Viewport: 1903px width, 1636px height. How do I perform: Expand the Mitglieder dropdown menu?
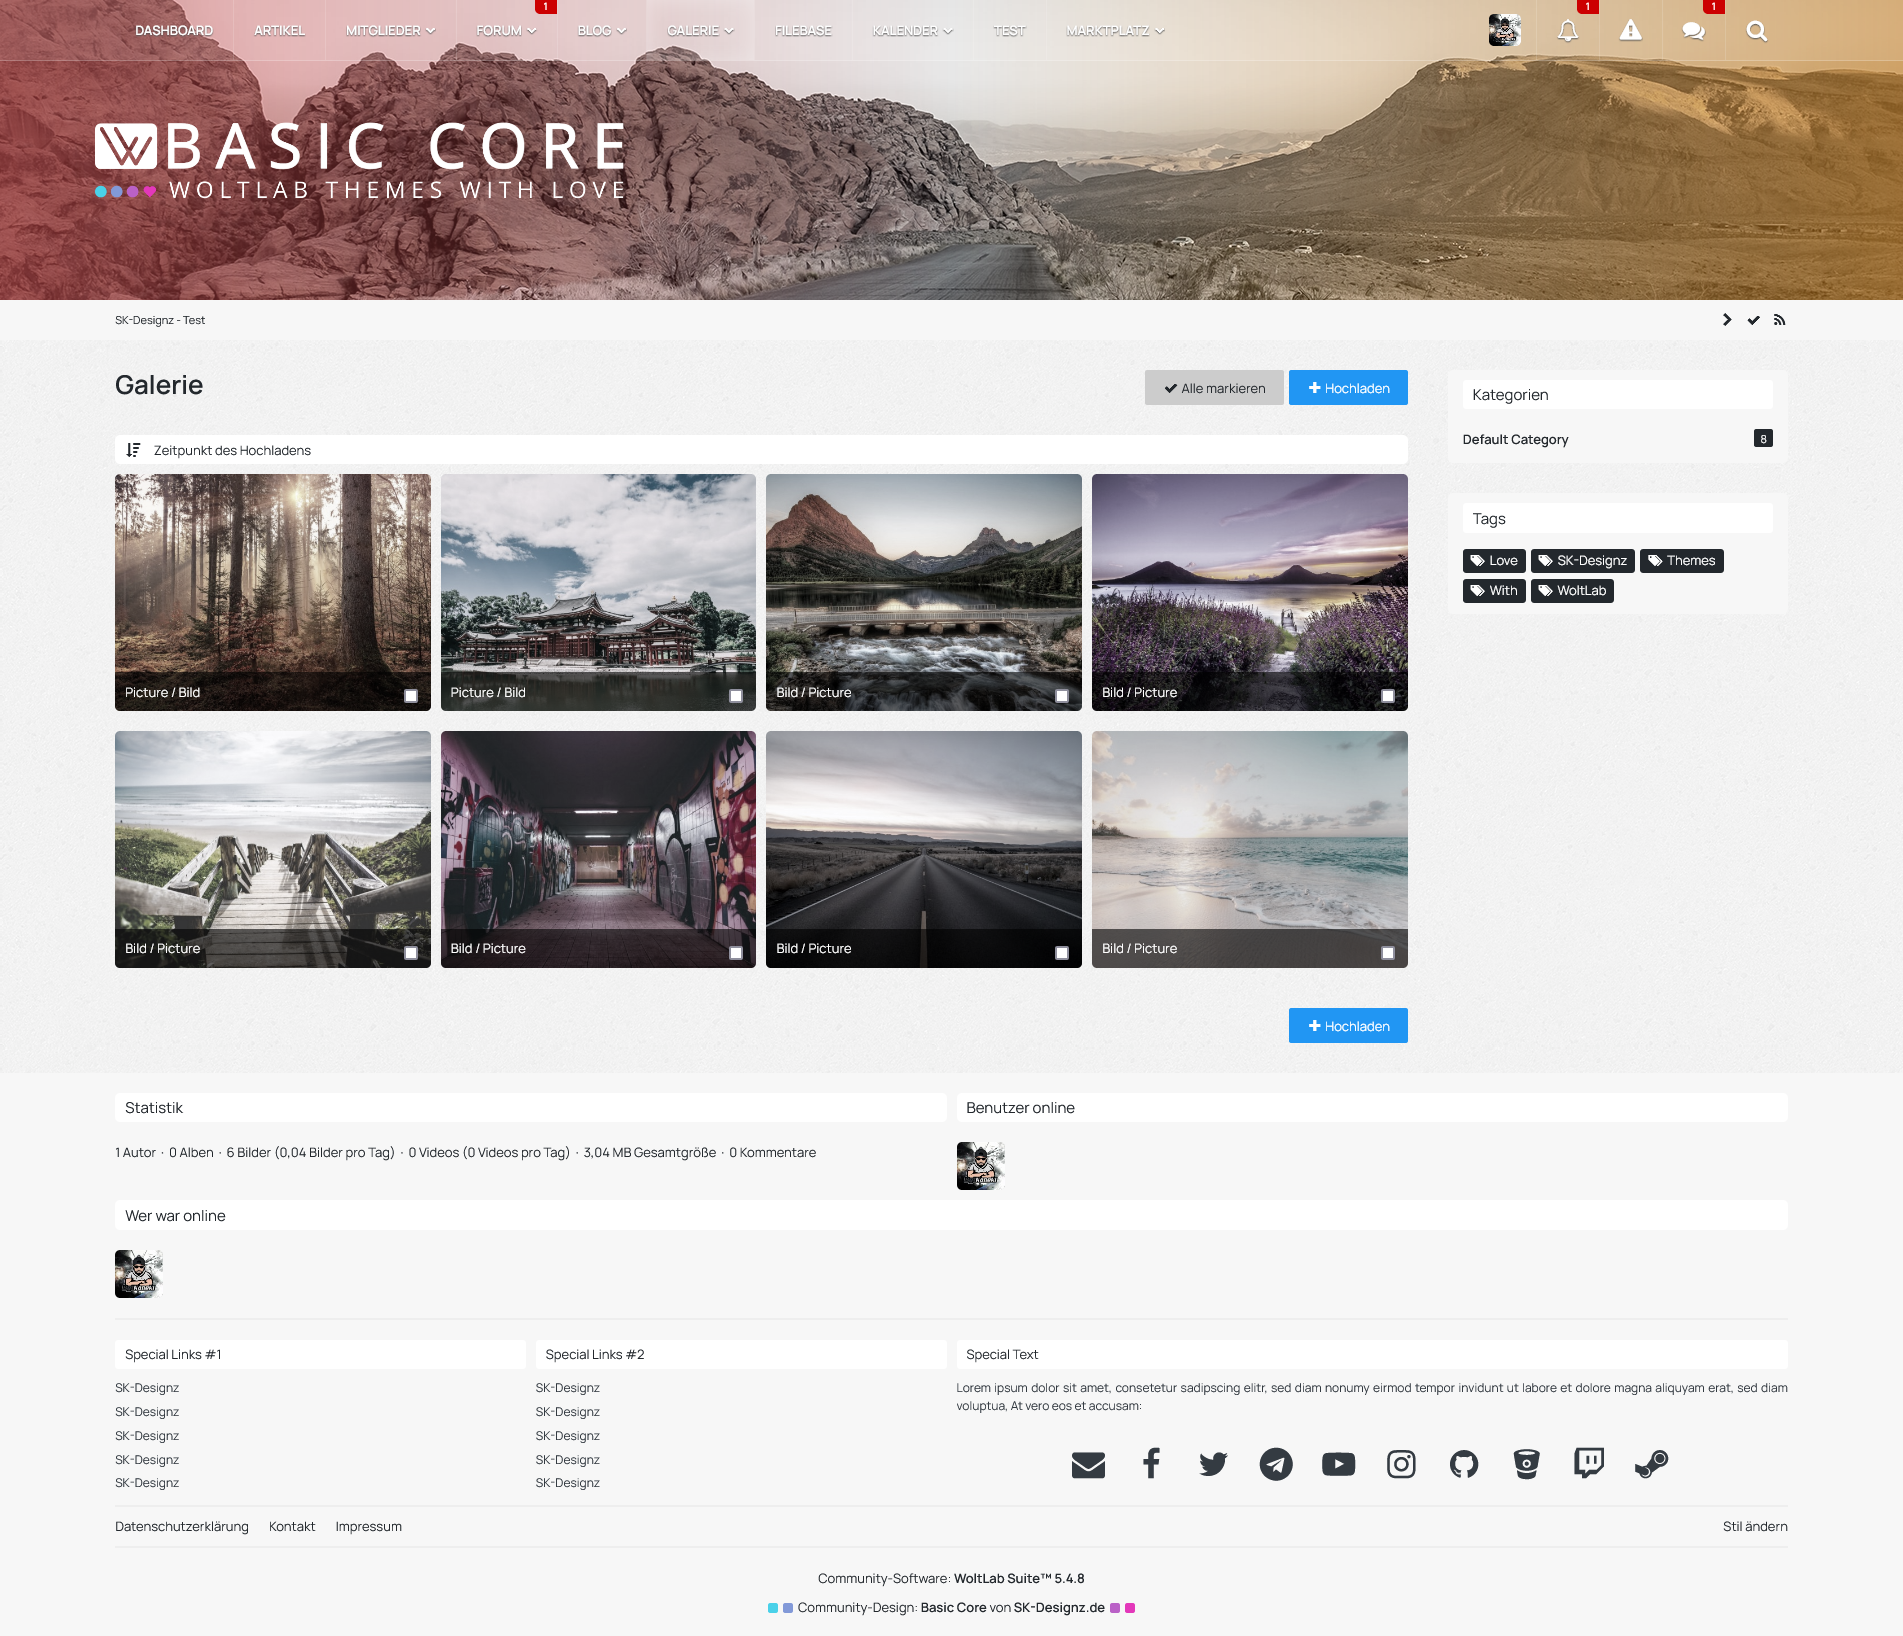[390, 31]
